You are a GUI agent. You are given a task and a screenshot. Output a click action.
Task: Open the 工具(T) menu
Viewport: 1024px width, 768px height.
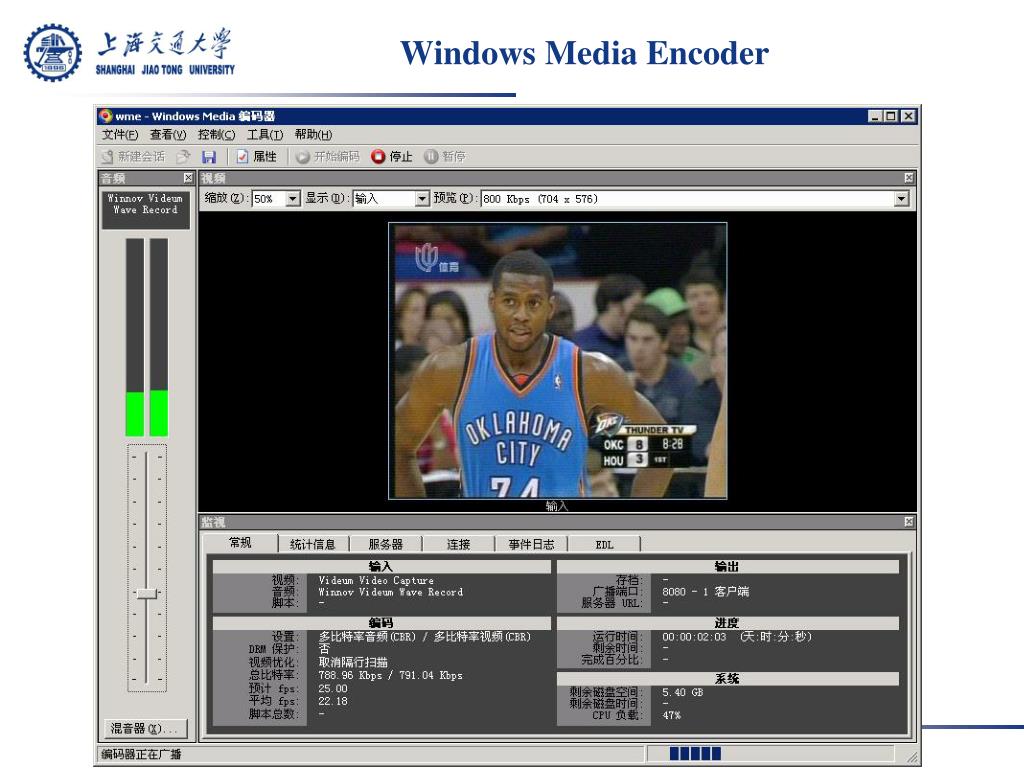(x=264, y=135)
